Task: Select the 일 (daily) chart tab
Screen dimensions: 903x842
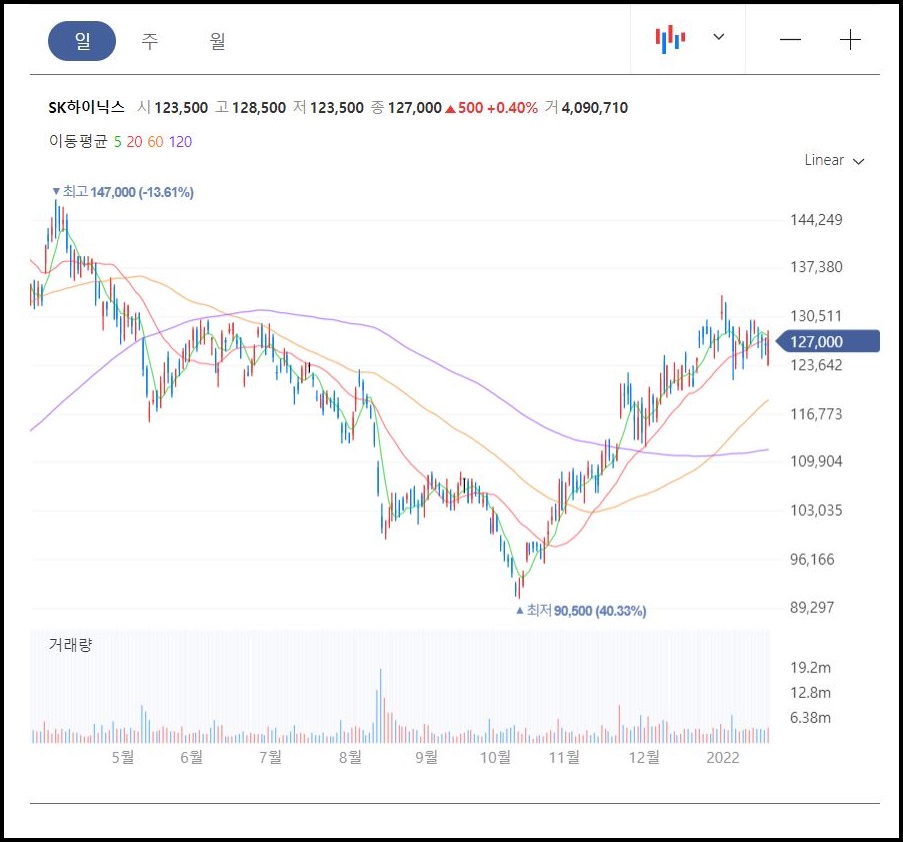Action: pos(82,41)
